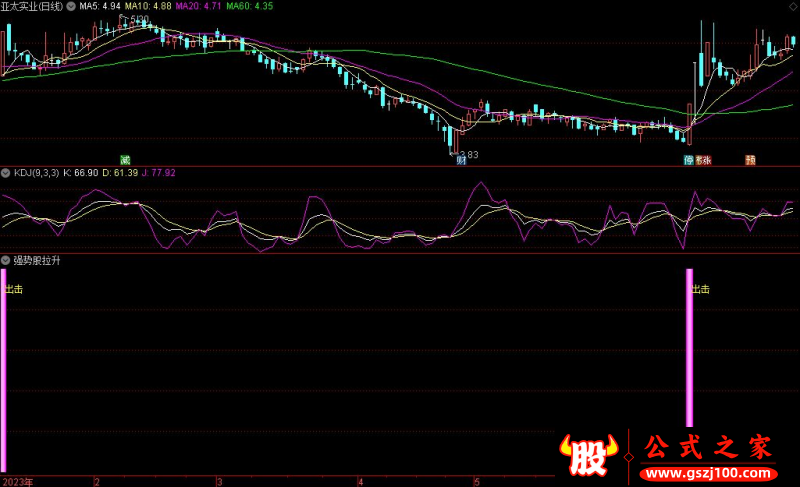Click the MA5 moving average label
The image size is (800, 487).
tap(100, 6)
